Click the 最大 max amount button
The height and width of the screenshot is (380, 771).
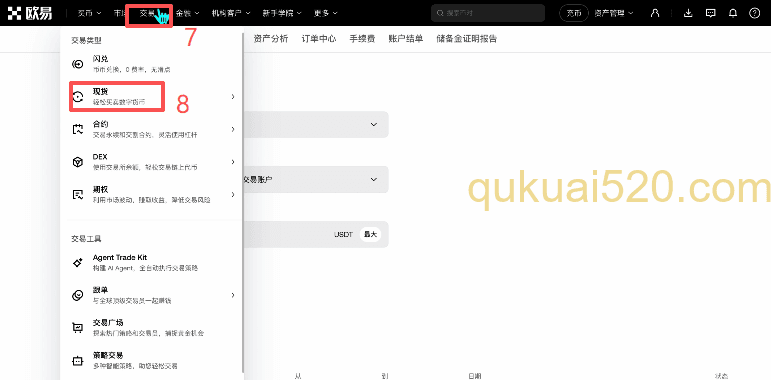coord(370,234)
